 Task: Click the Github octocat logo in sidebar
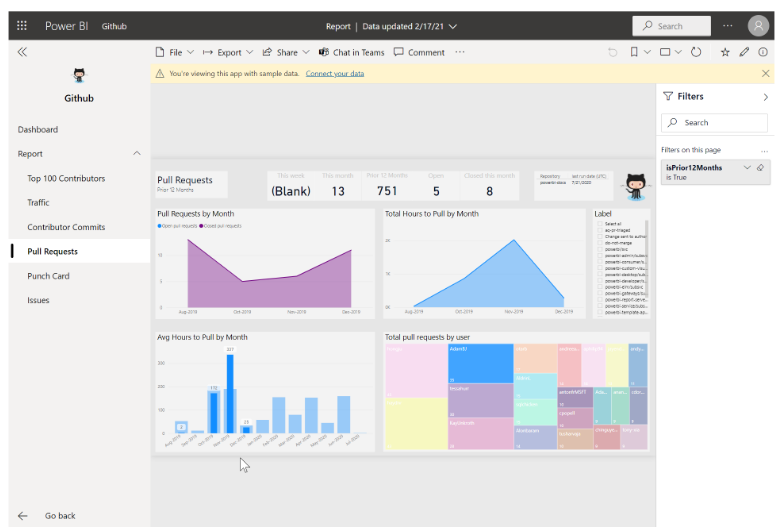(x=79, y=75)
